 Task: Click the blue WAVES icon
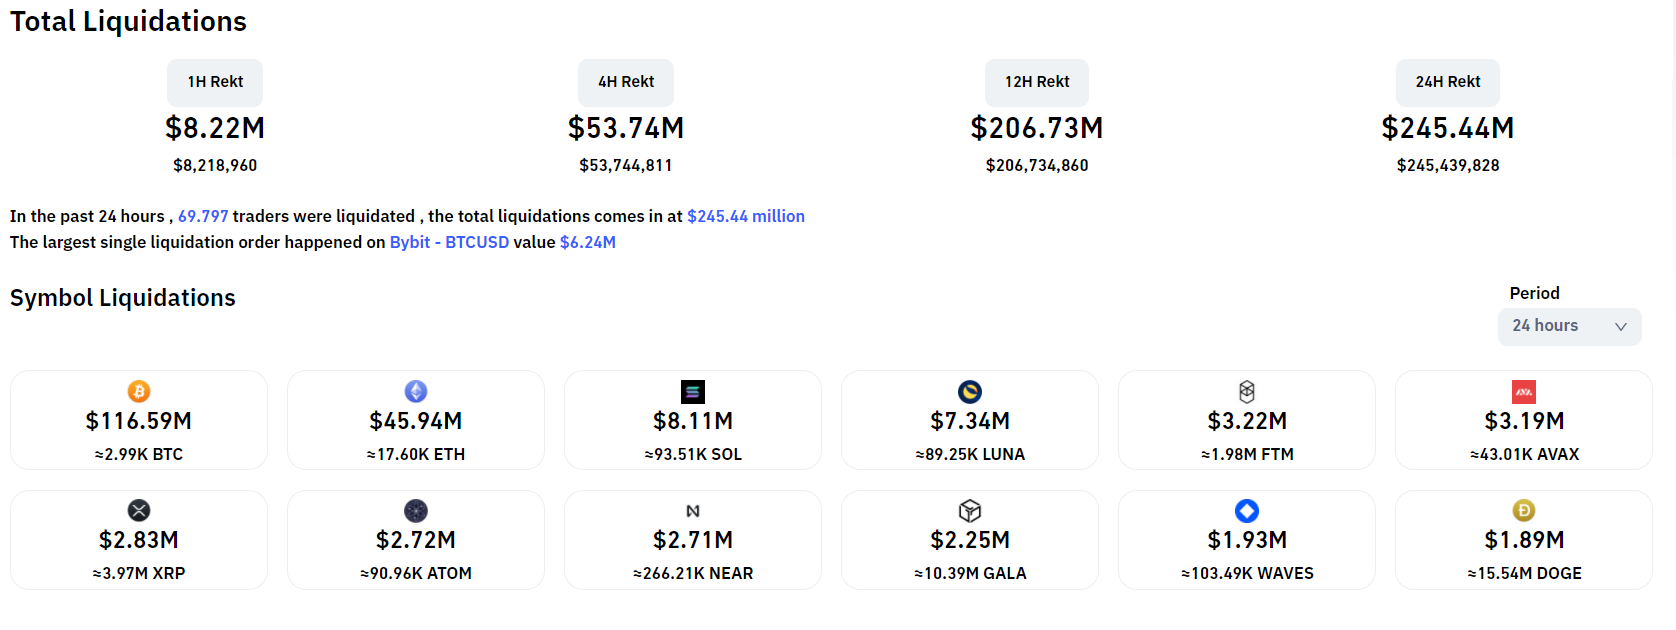(x=1247, y=511)
